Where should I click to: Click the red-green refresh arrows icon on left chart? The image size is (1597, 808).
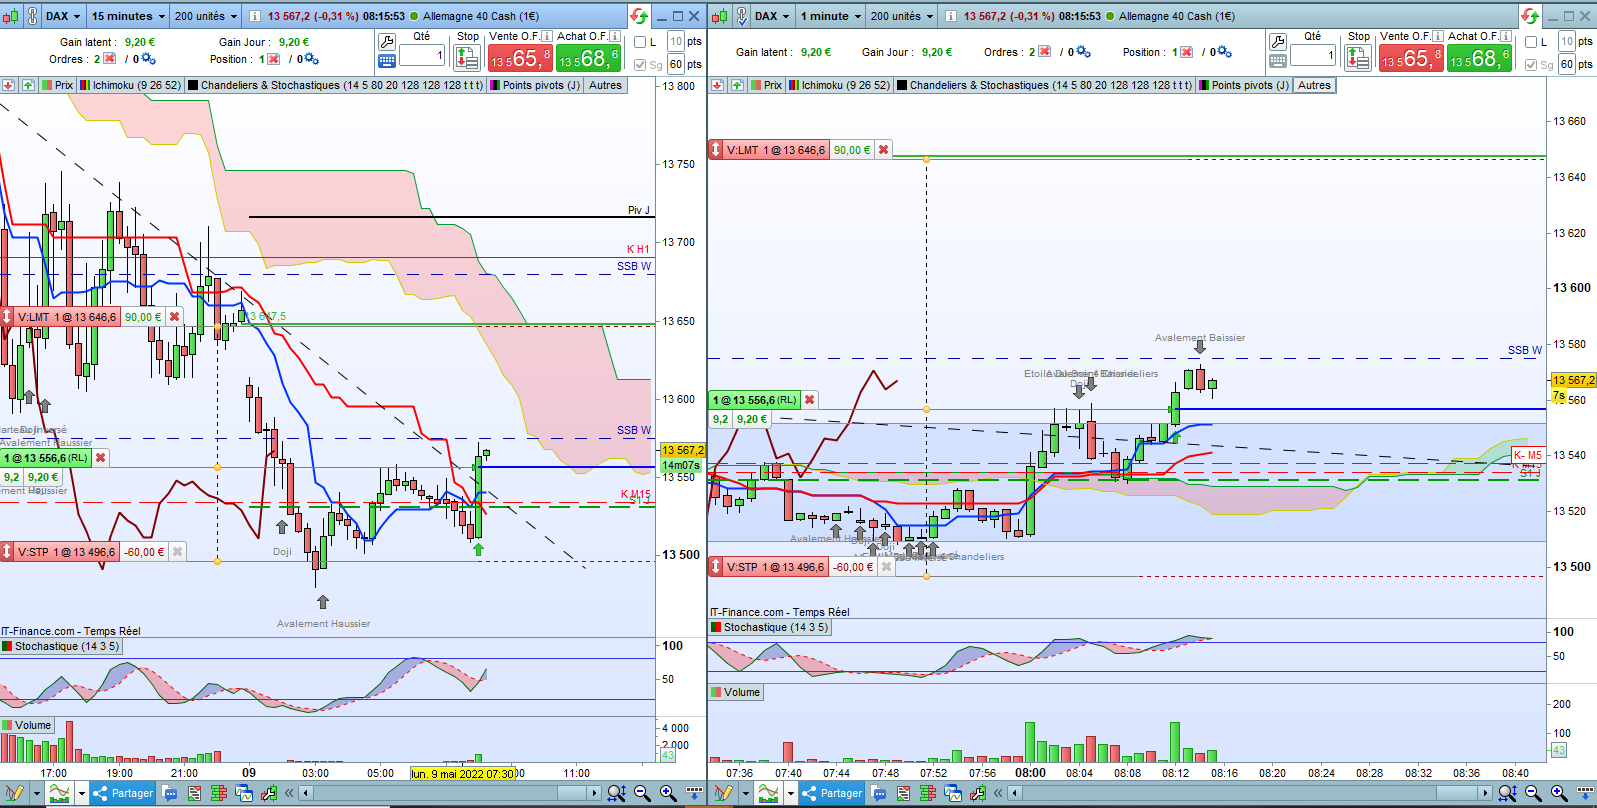[639, 16]
